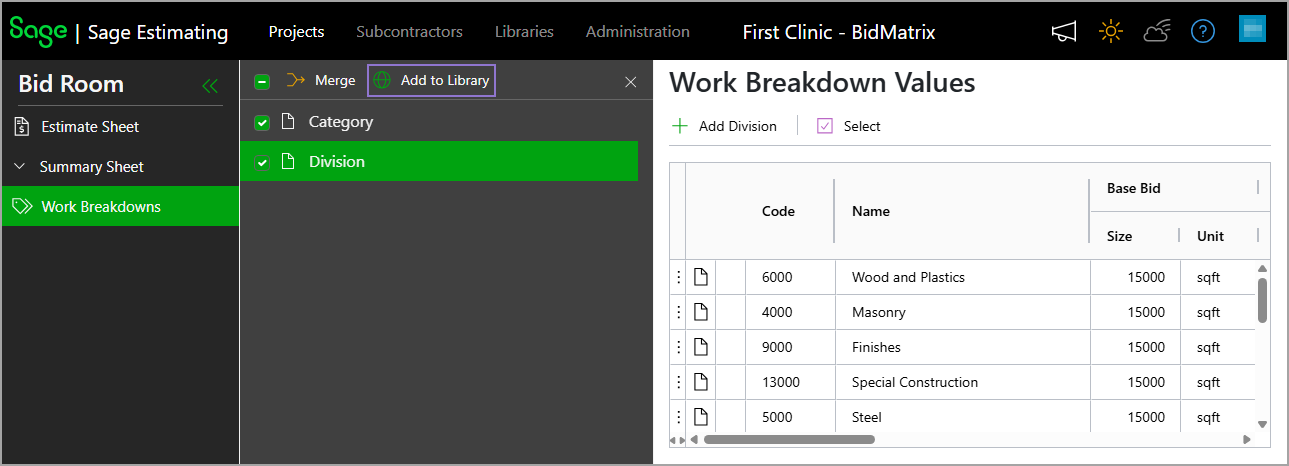
Task: Click code cell 4000
Action: 790,312
